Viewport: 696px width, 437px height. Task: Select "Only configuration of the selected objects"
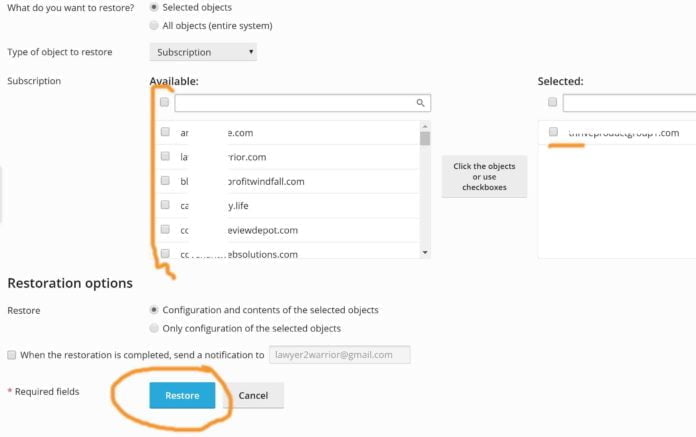(x=154, y=328)
